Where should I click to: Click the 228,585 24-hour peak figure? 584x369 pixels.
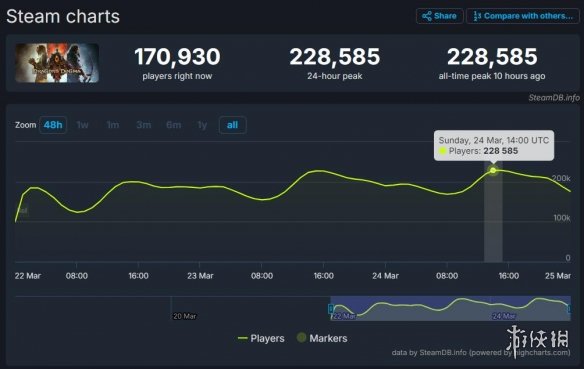pos(334,57)
